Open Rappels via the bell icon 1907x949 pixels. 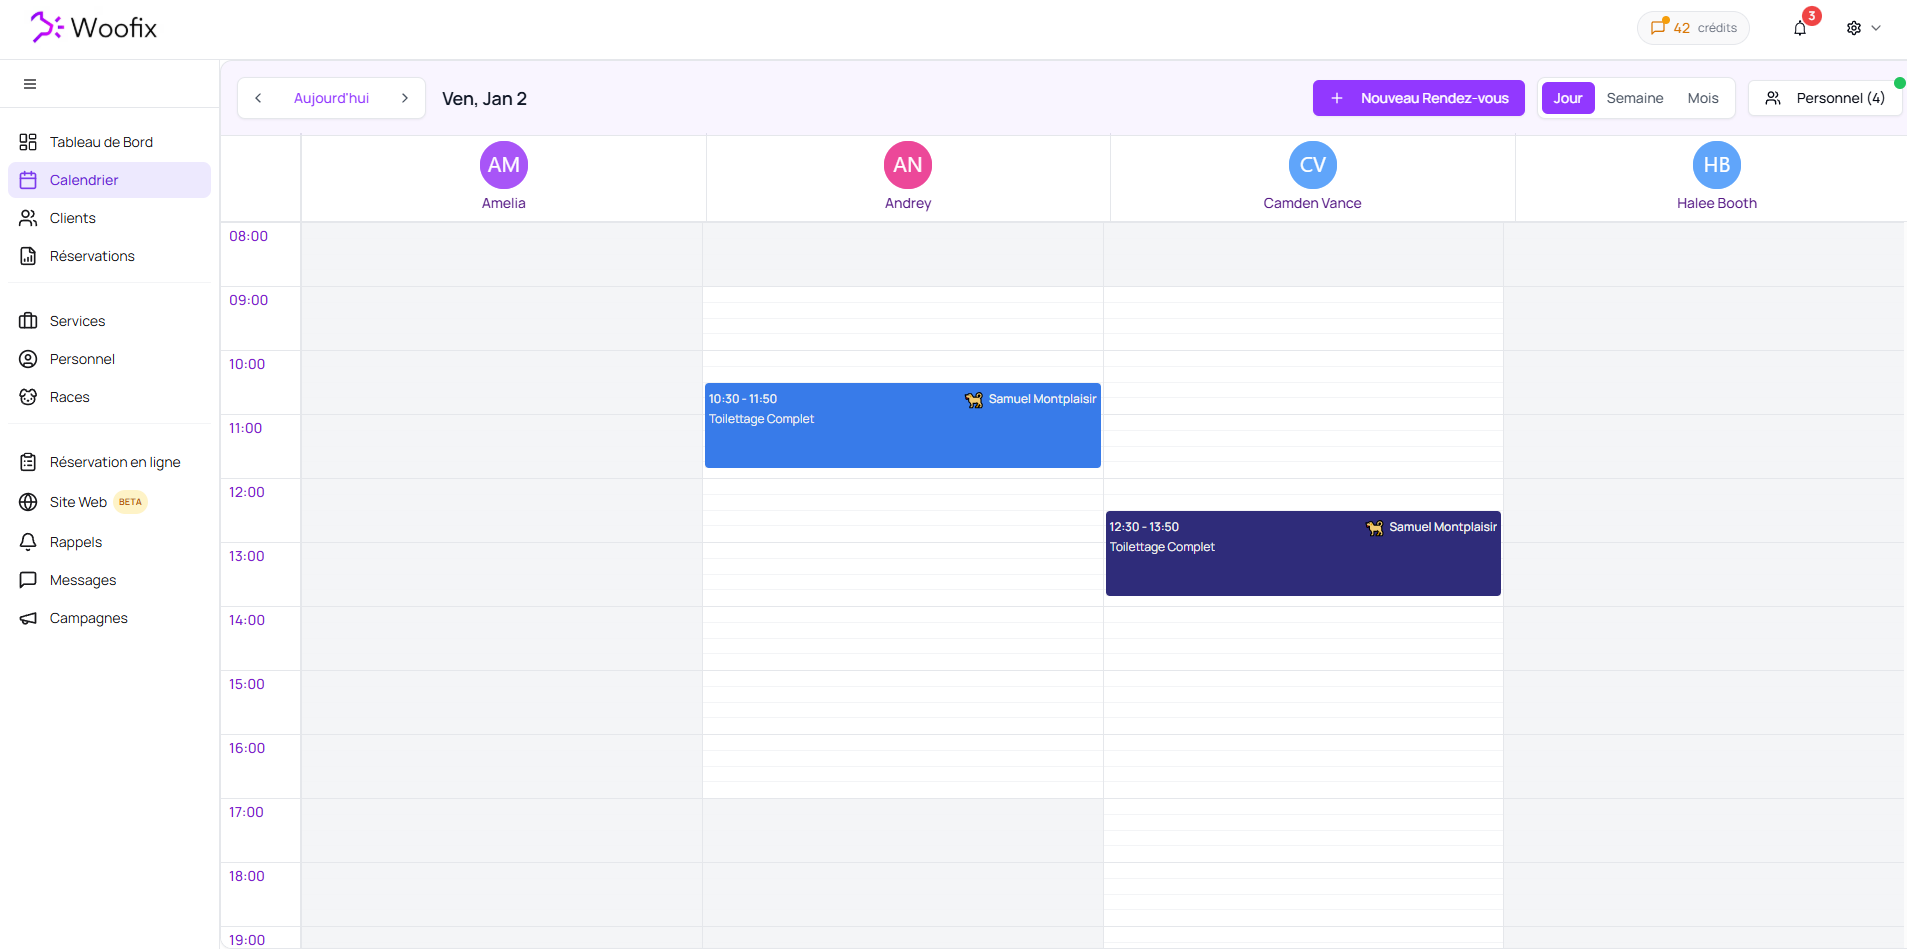click(29, 541)
